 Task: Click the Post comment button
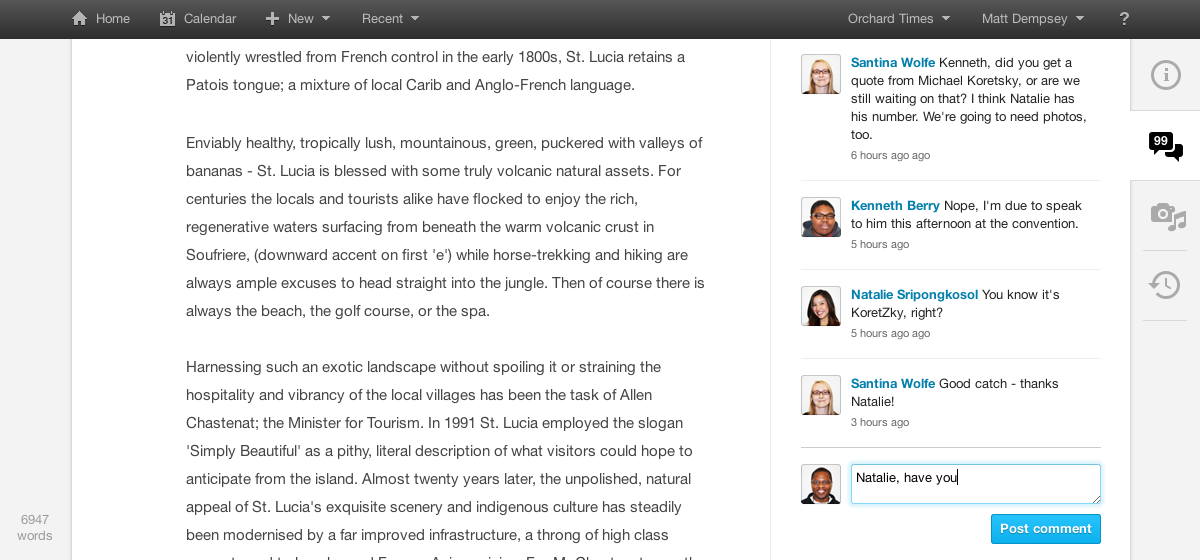[1045, 529]
